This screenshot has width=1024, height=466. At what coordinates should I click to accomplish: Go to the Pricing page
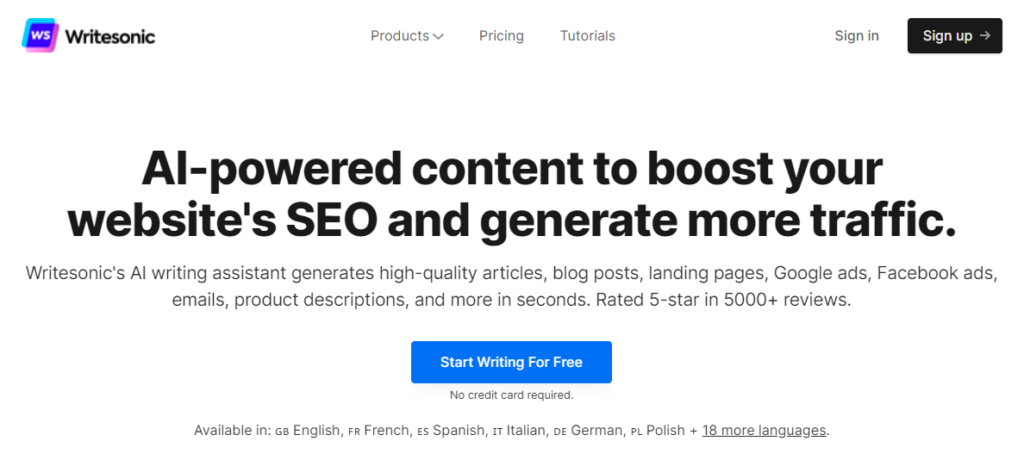[x=501, y=36]
